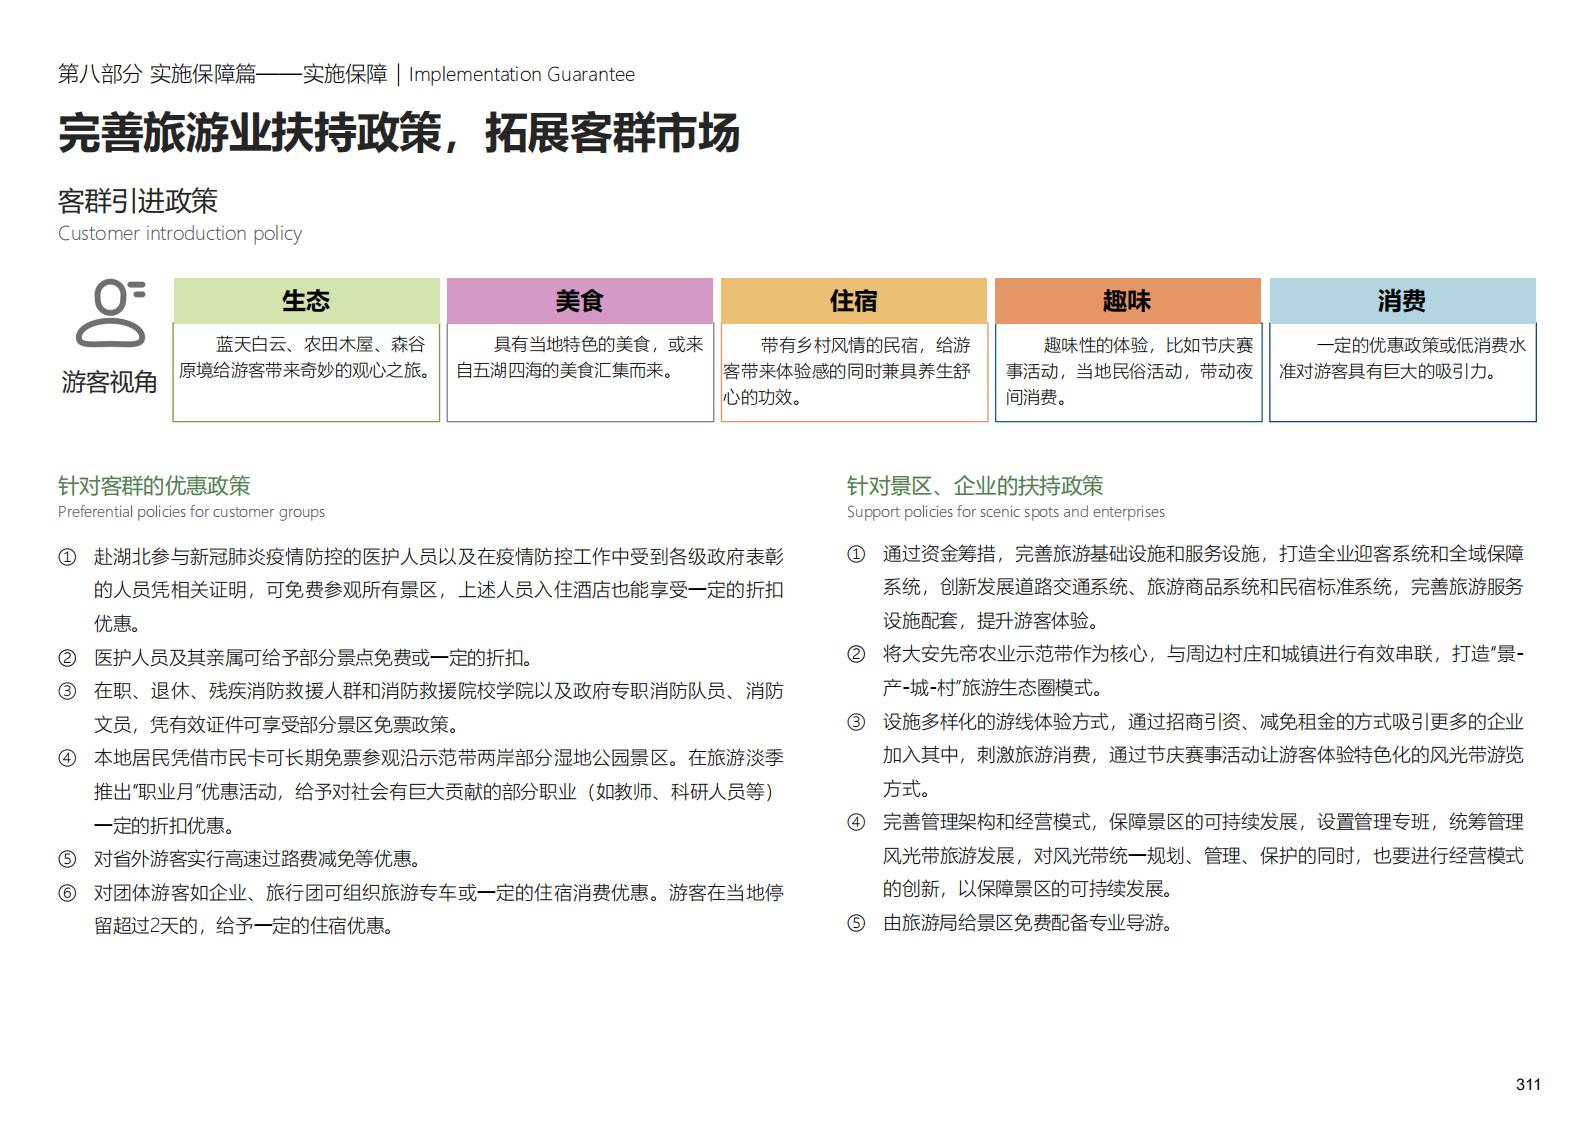Screen dimensions: 1587x1122
Task: Select the purple 美食 header box
Action: pyautogui.click(x=580, y=300)
